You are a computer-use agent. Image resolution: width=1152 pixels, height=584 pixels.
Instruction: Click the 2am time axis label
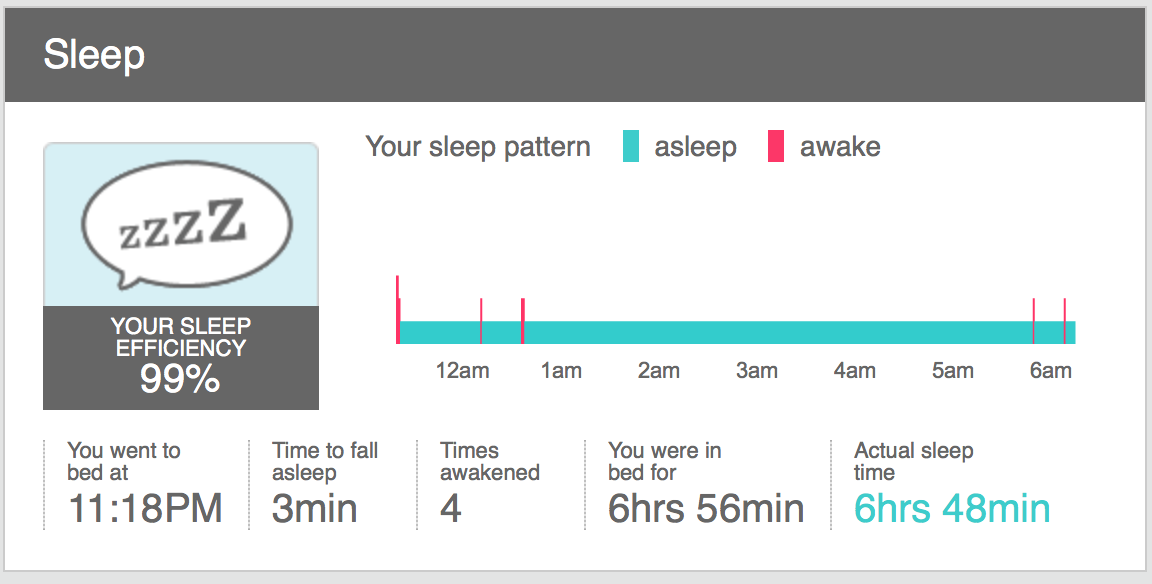click(658, 370)
